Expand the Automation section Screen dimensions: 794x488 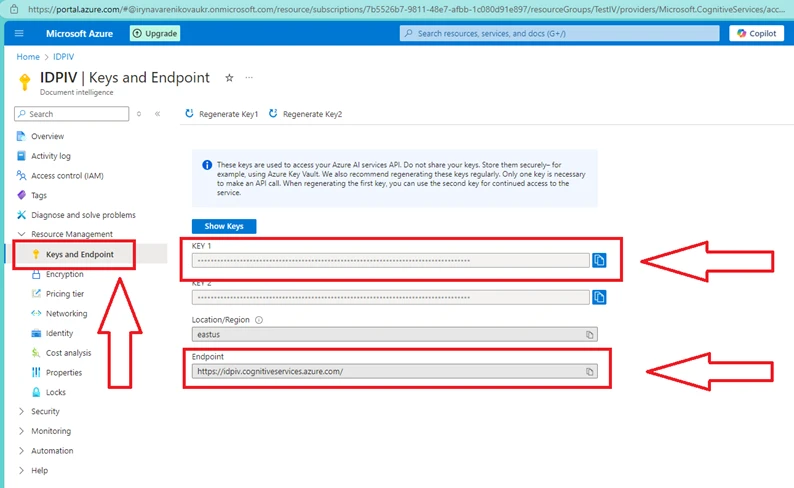[x=21, y=451]
